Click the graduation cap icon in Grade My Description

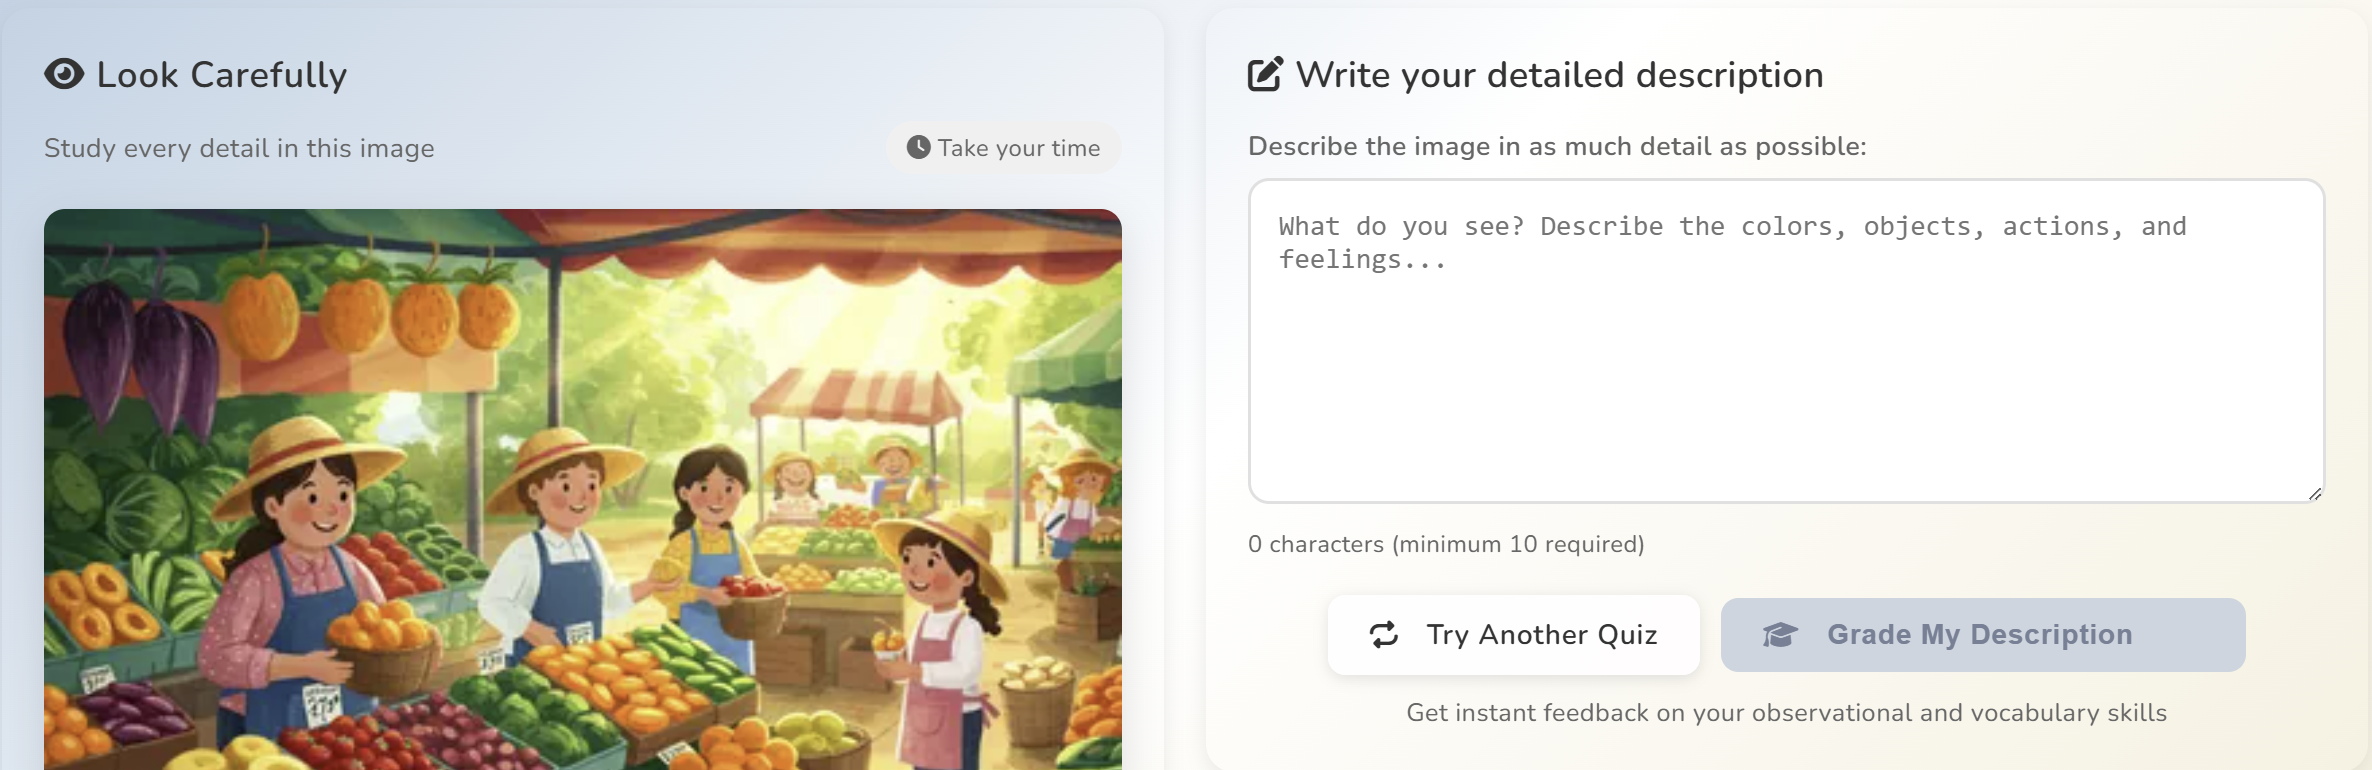pyautogui.click(x=1780, y=635)
